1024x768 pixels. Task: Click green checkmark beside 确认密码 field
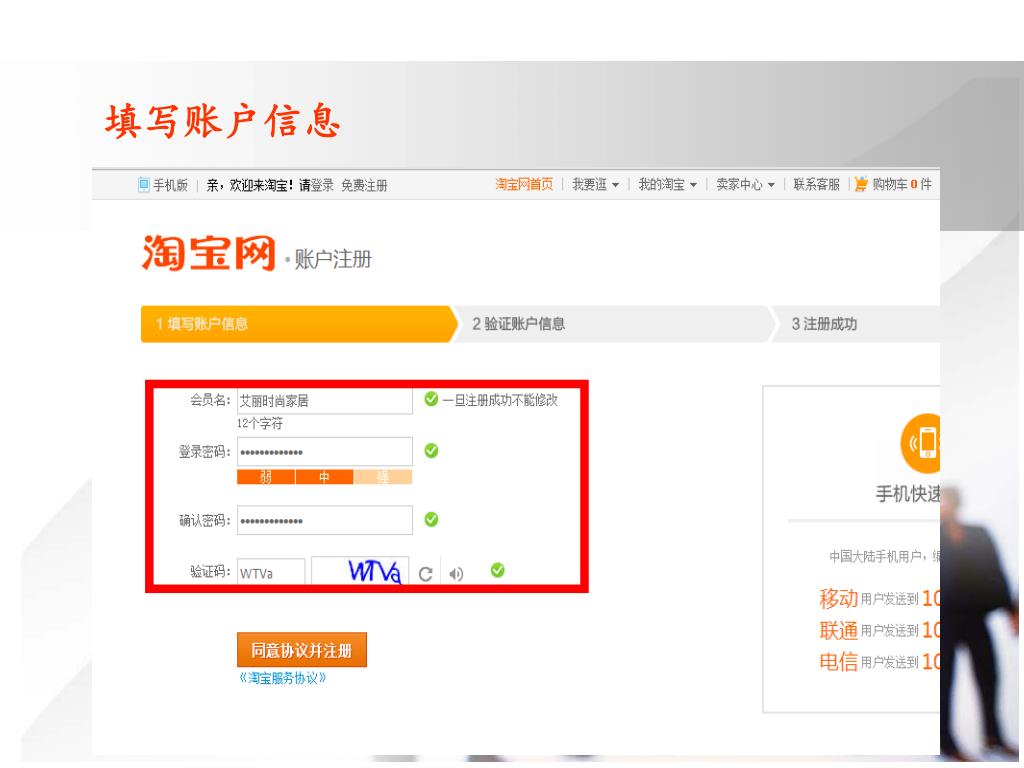coord(431,519)
